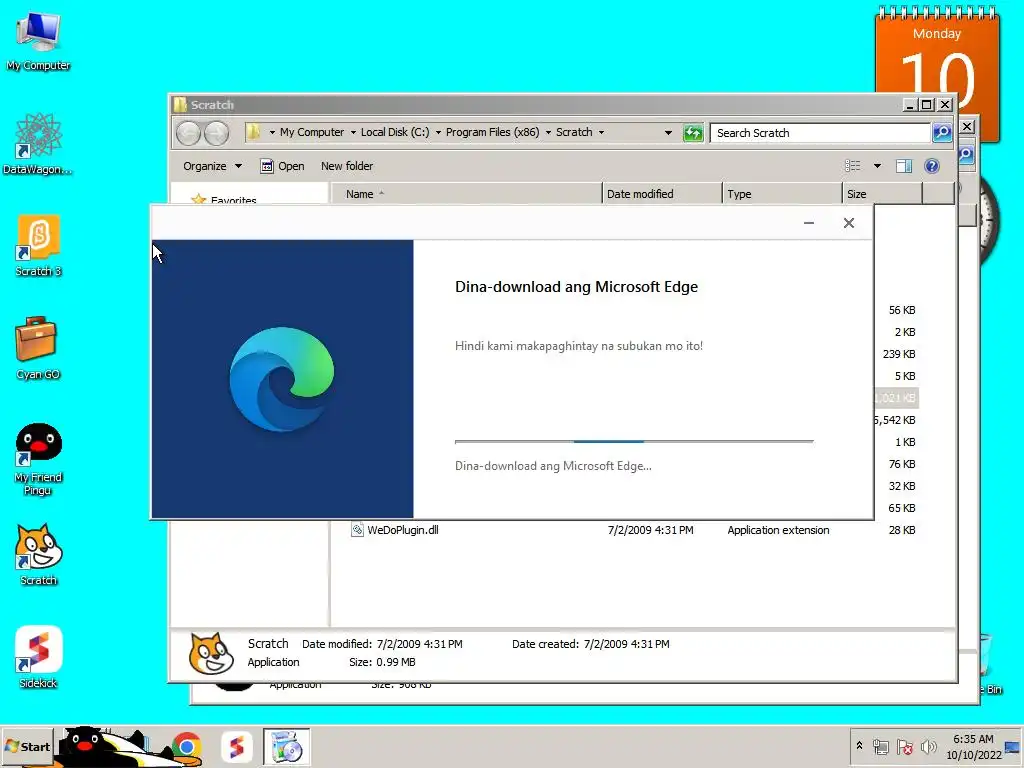Click Open in explorer toolbar
This screenshot has width=1024, height=768.
click(x=282, y=166)
